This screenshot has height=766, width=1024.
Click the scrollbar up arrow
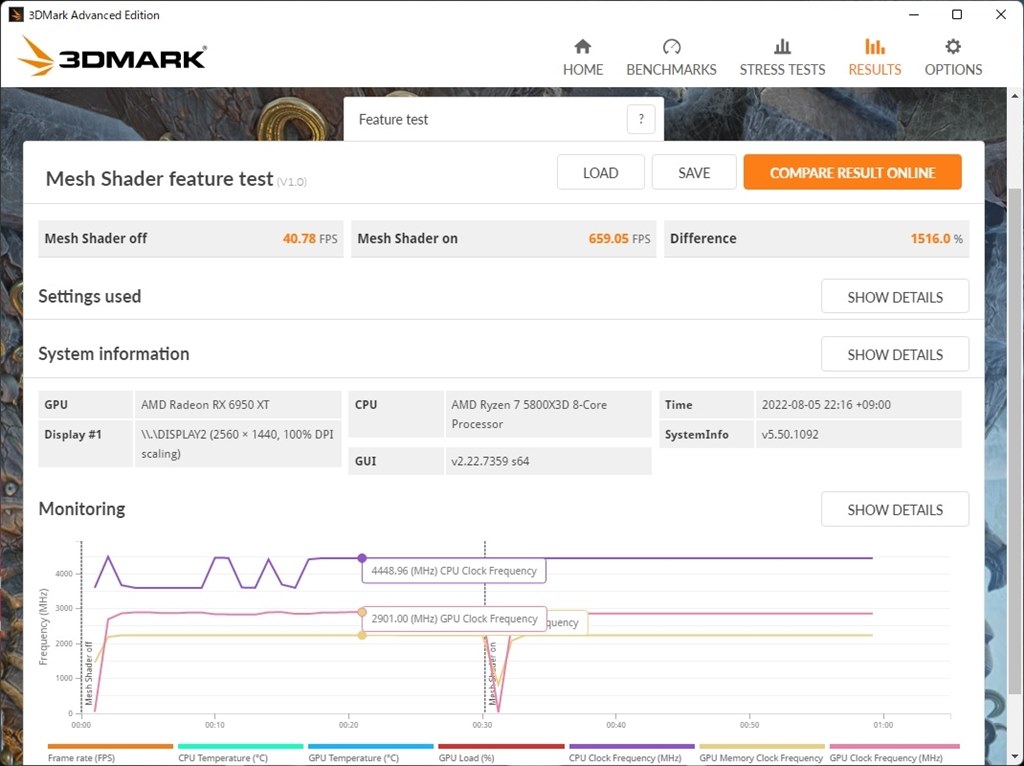[1015, 95]
